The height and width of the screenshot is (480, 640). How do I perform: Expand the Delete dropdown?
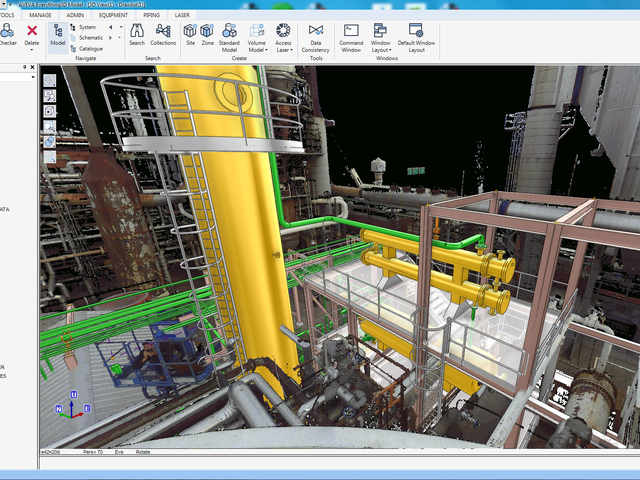click(x=32, y=50)
